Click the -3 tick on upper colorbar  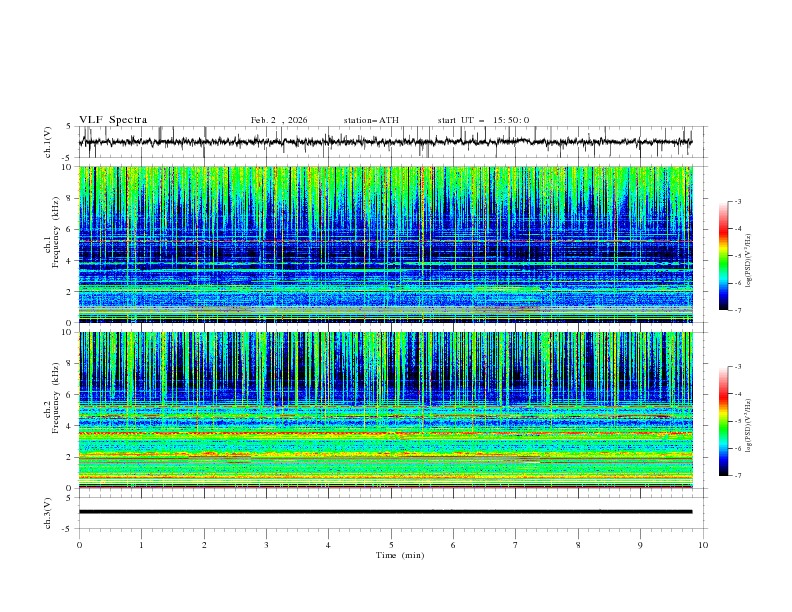[x=736, y=202]
